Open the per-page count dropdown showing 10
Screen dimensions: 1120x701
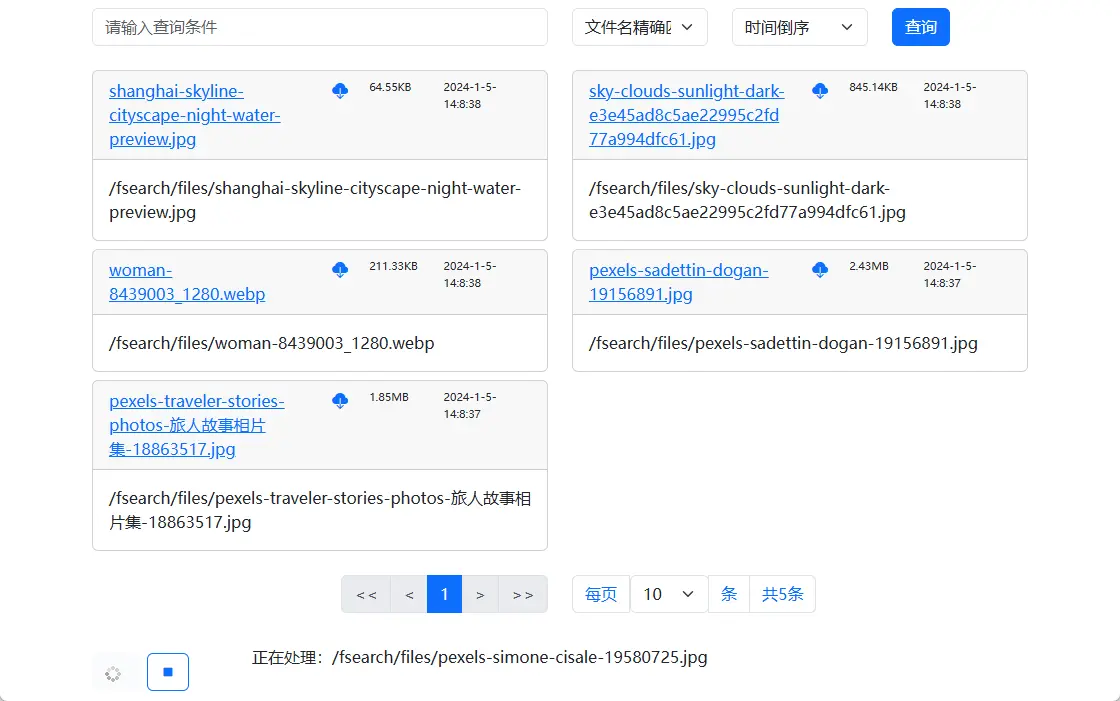668,593
